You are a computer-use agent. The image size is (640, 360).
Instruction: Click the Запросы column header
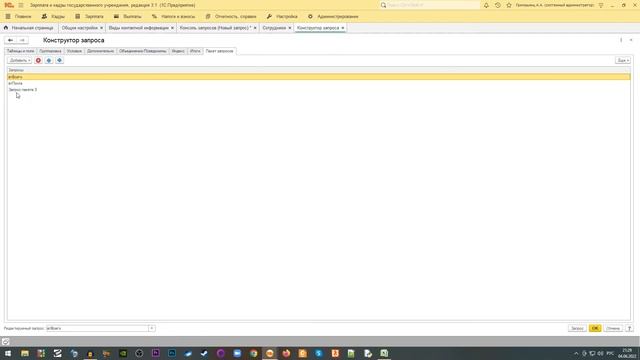[x=319, y=70]
